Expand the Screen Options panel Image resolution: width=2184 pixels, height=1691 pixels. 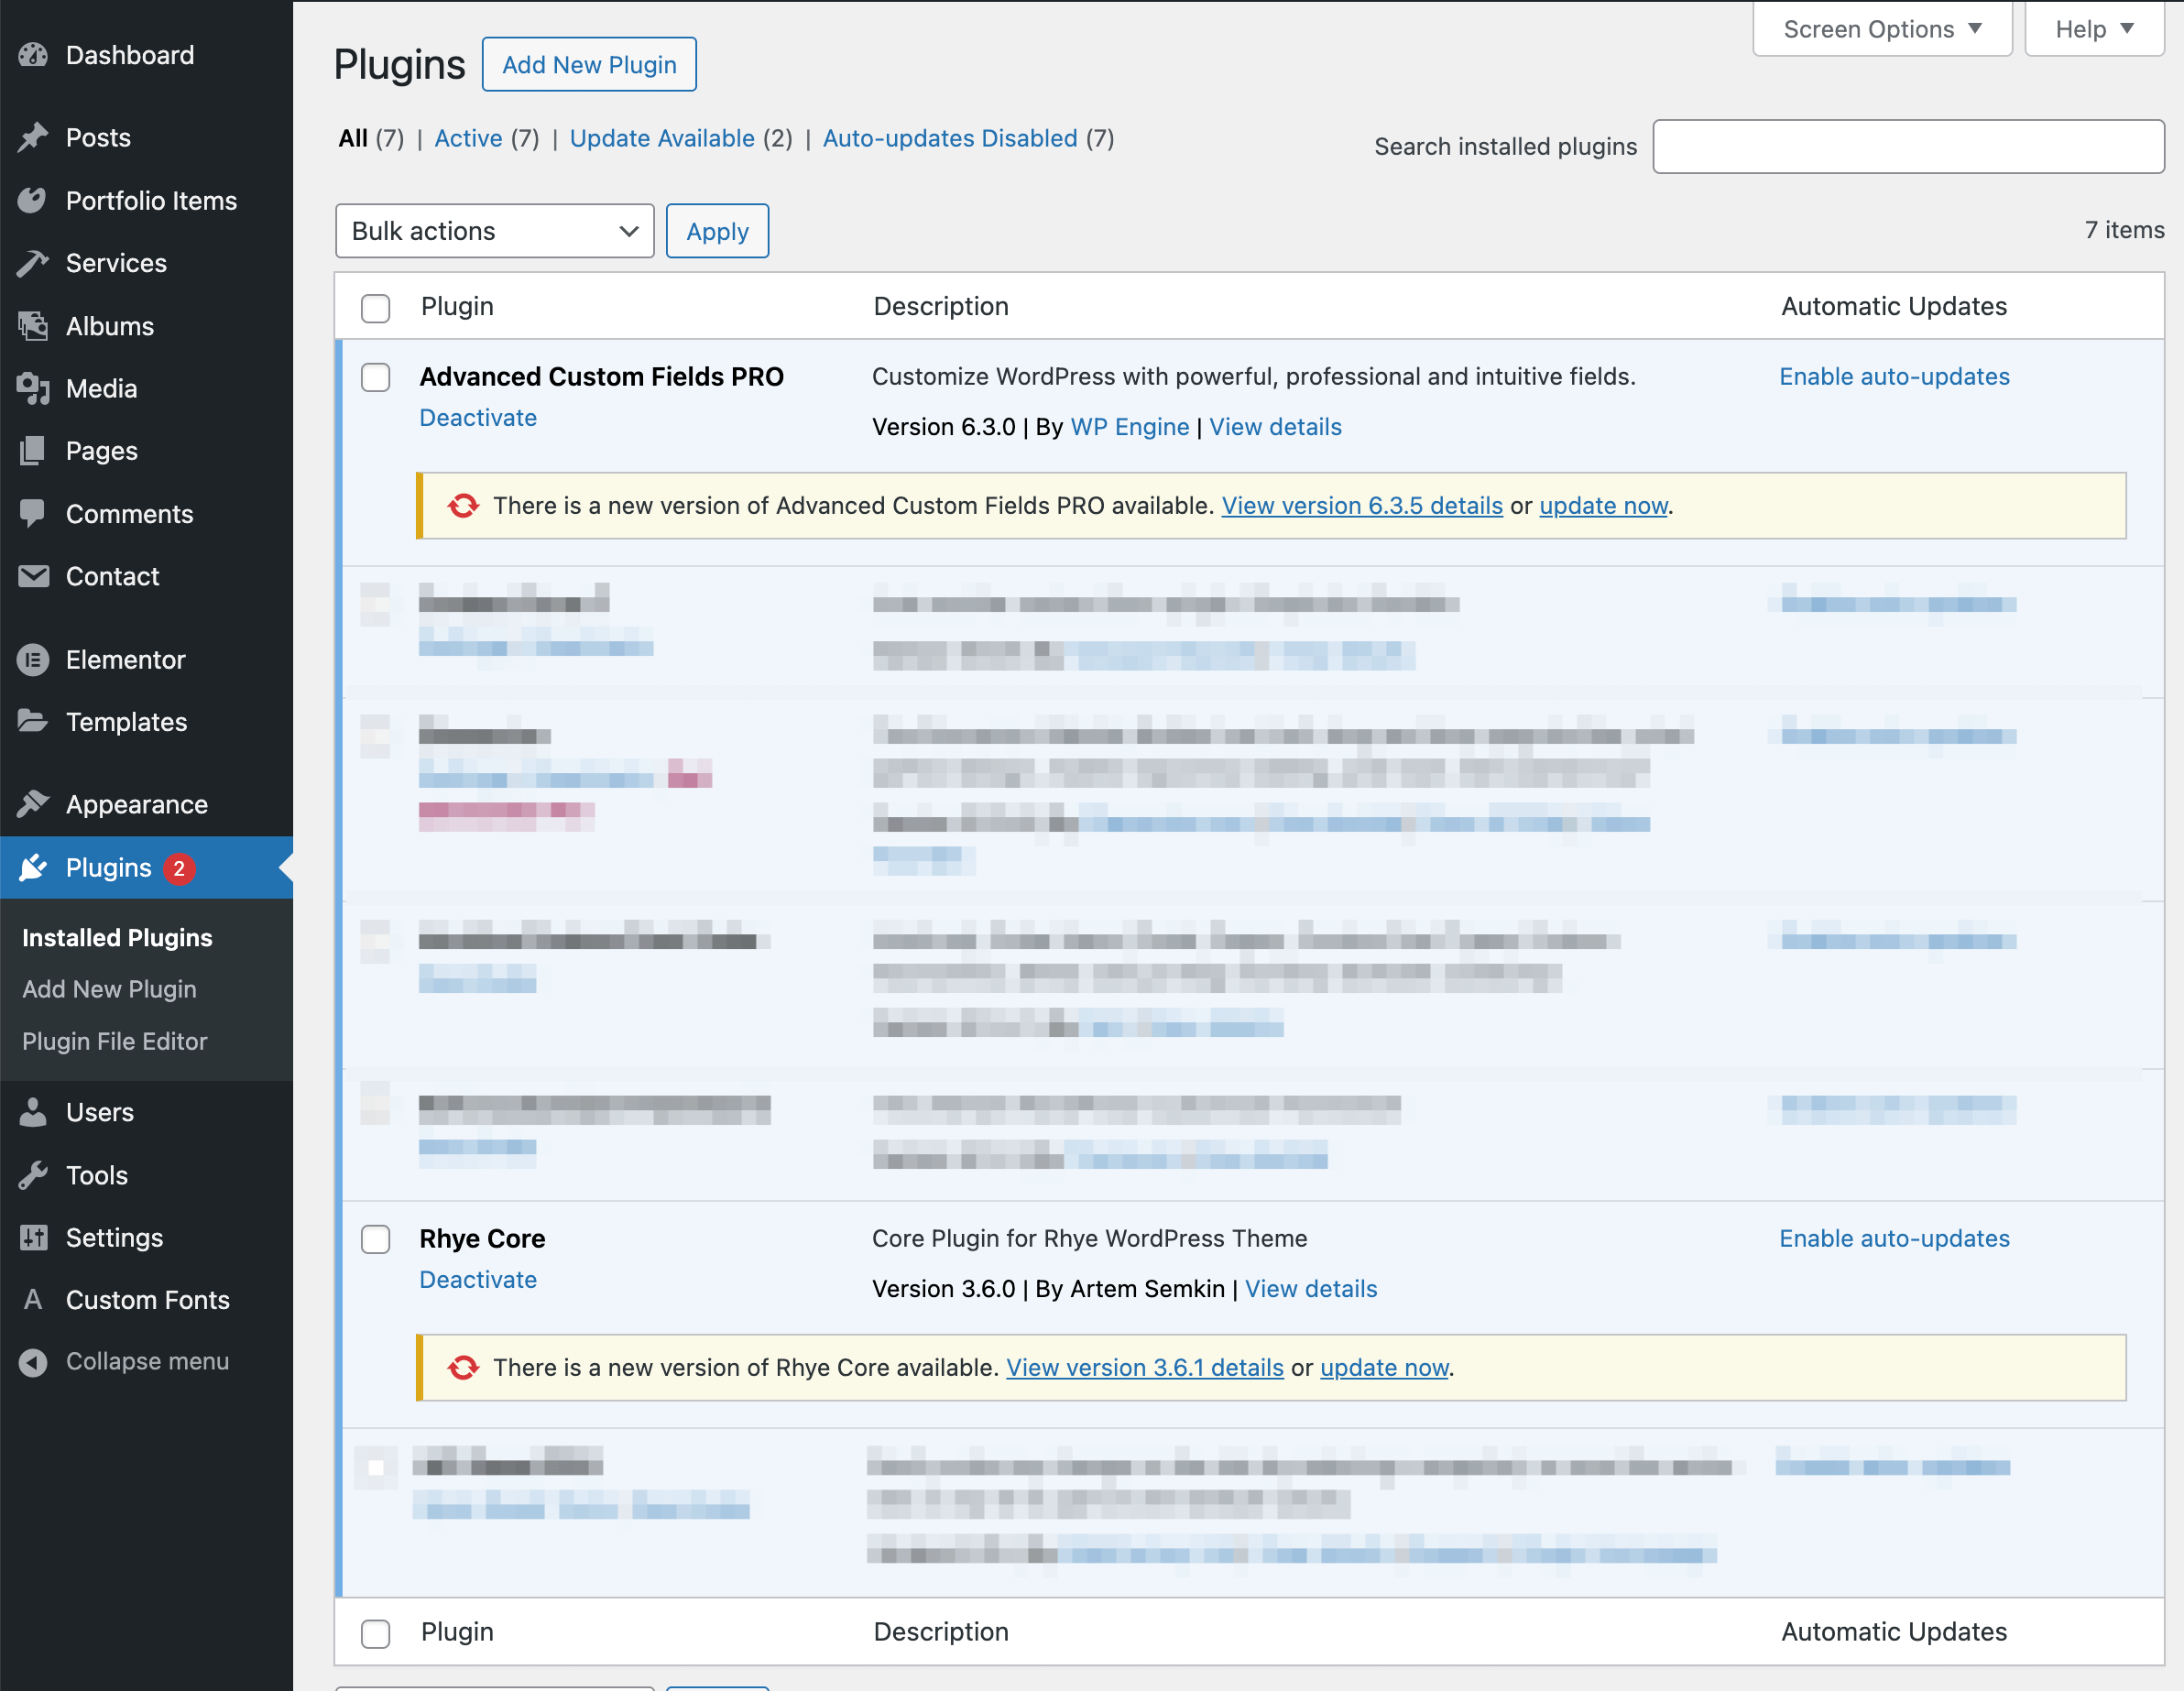click(1881, 29)
